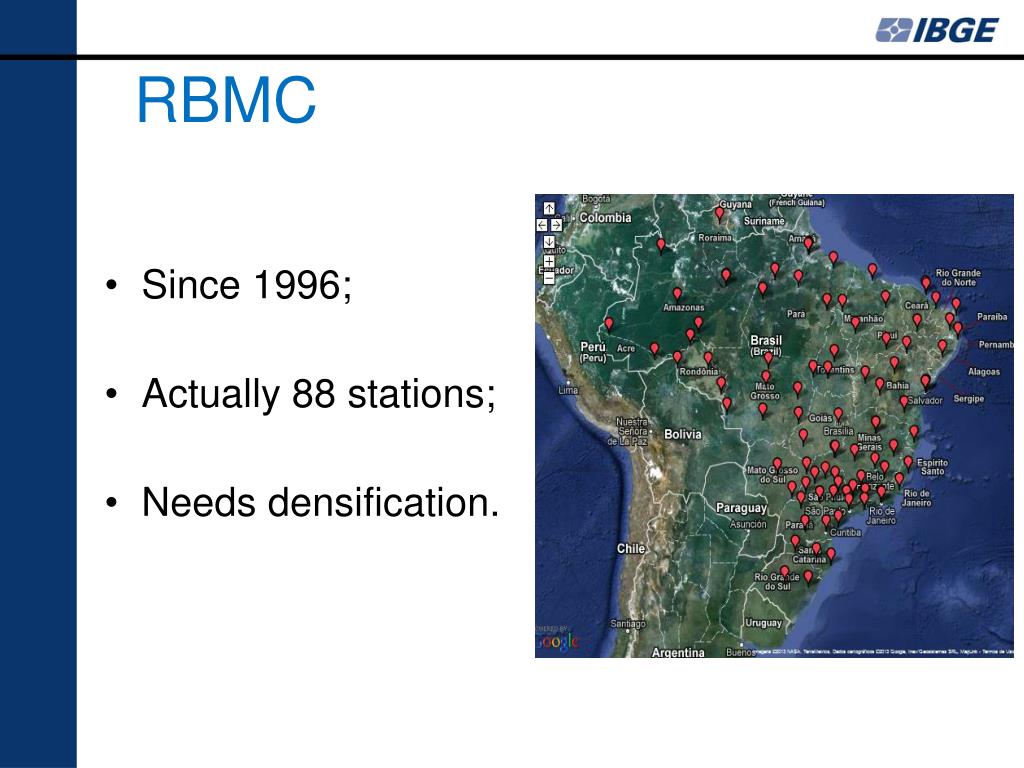This screenshot has height=768, width=1024.
Task: Click the Asunción city label
Action: (748, 524)
